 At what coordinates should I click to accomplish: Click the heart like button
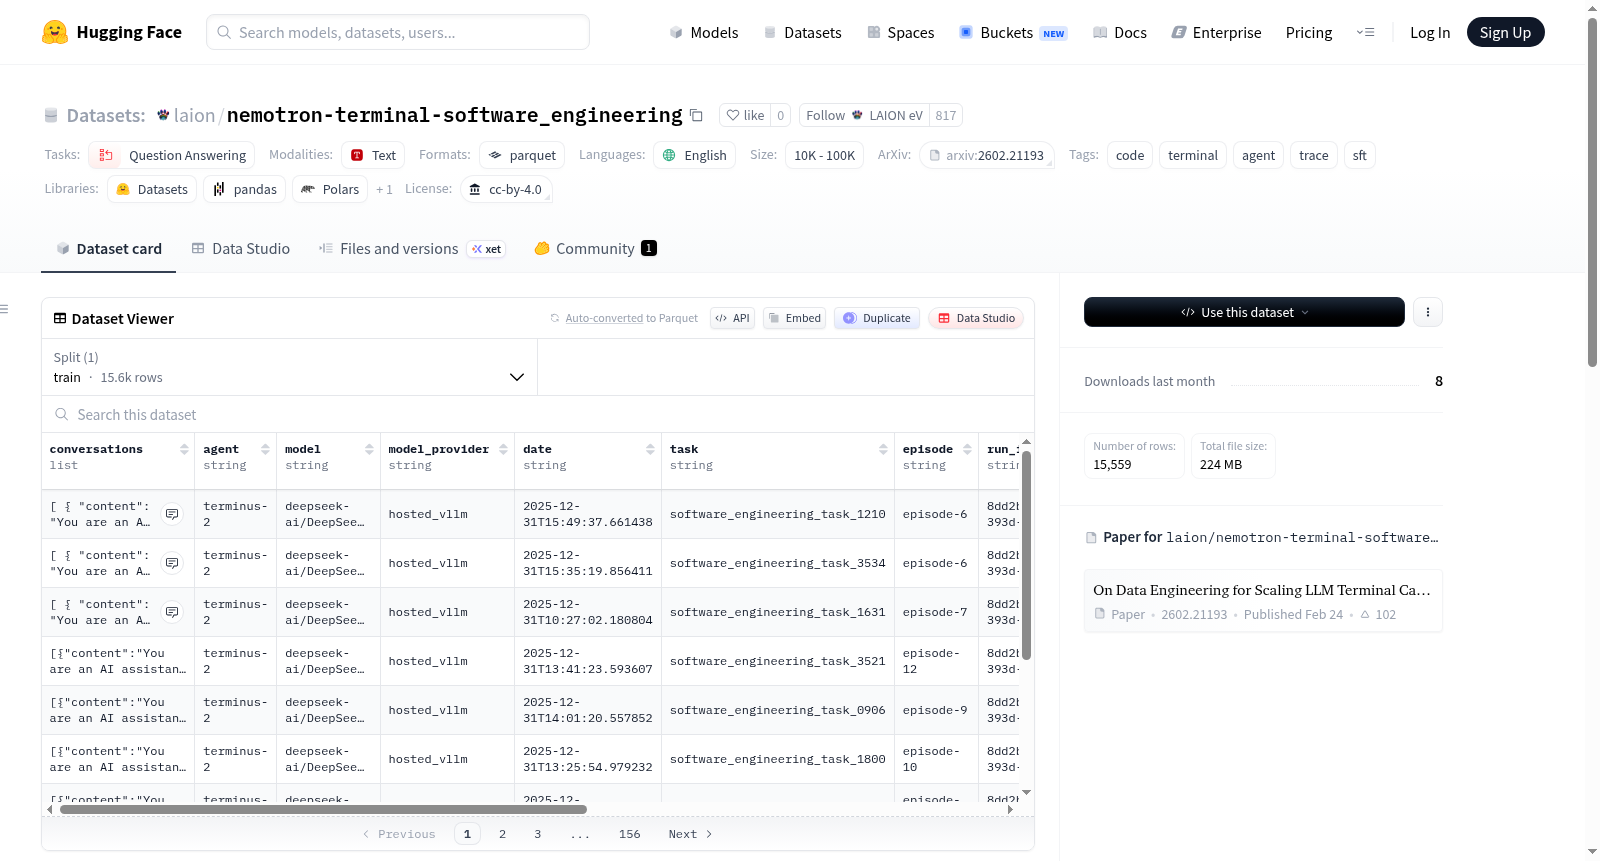coord(745,115)
